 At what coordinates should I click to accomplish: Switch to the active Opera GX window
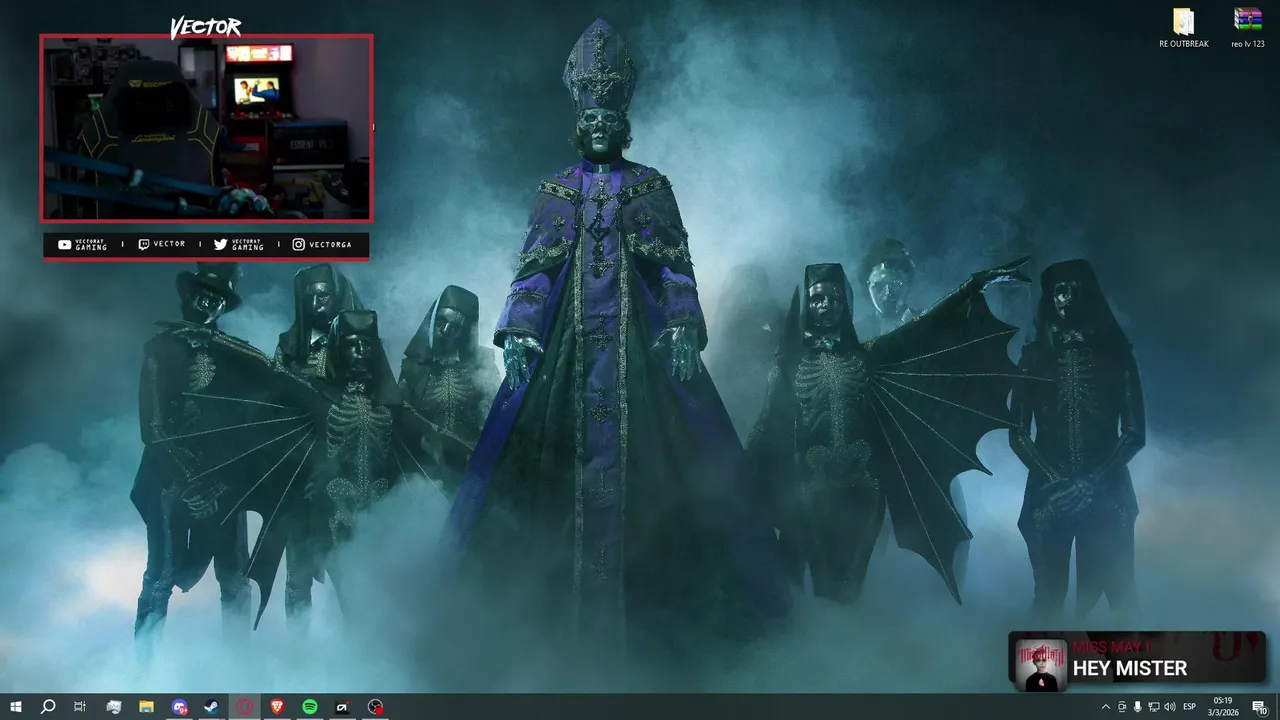point(245,707)
